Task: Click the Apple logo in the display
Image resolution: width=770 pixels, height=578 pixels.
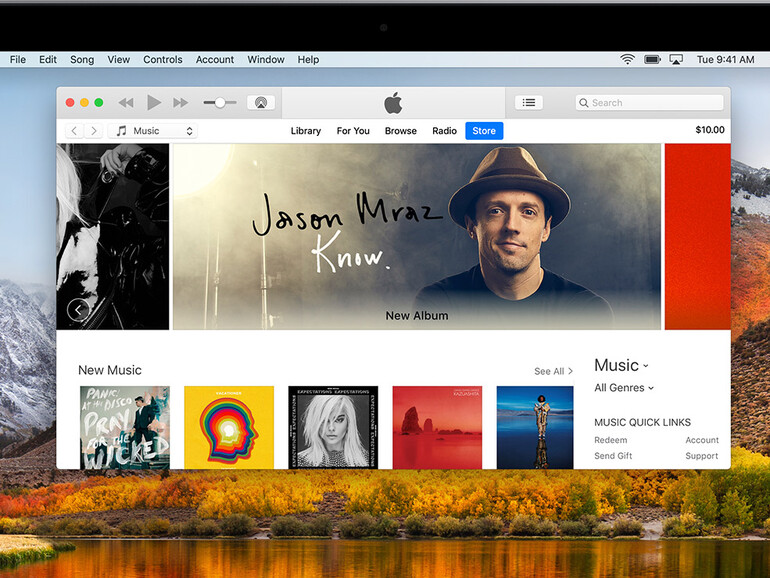Action: (x=393, y=103)
